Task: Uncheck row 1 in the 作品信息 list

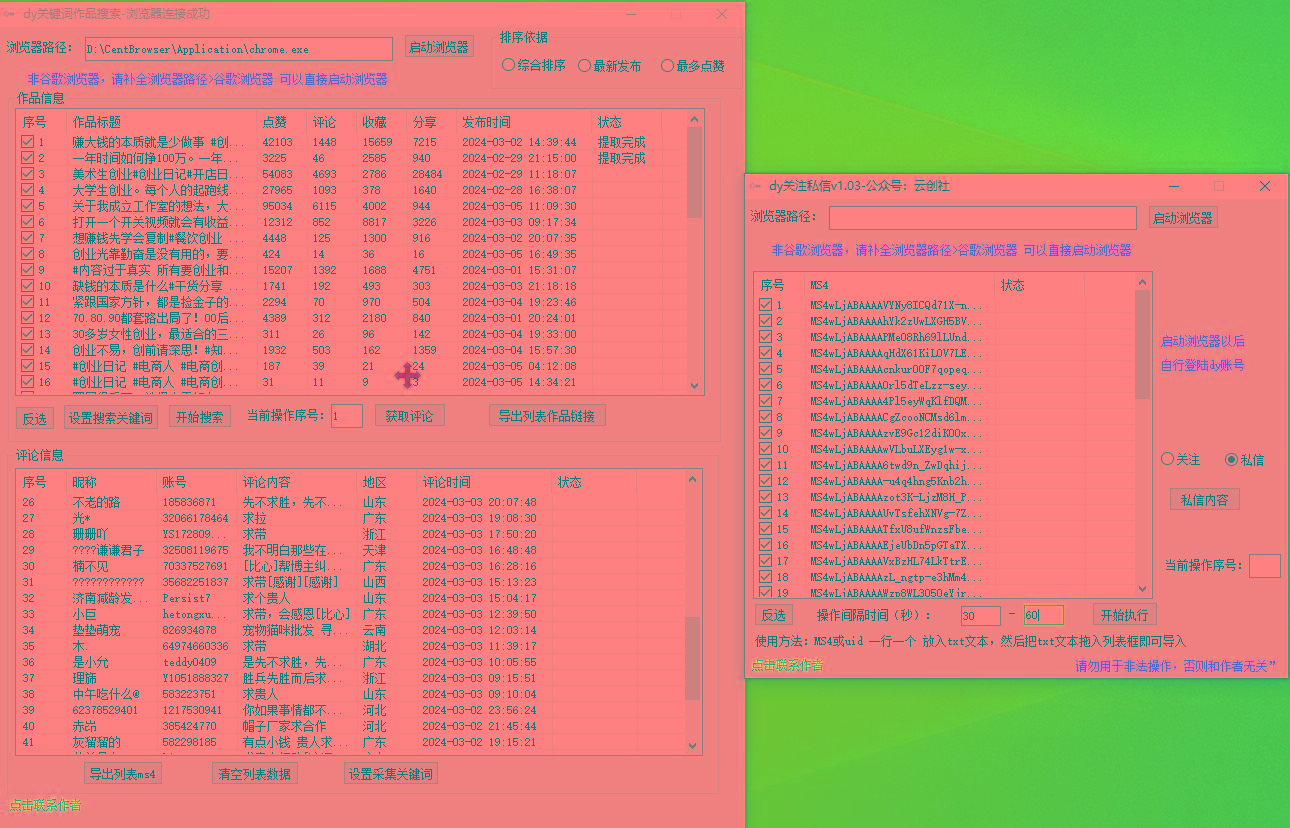Action: (x=27, y=140)
